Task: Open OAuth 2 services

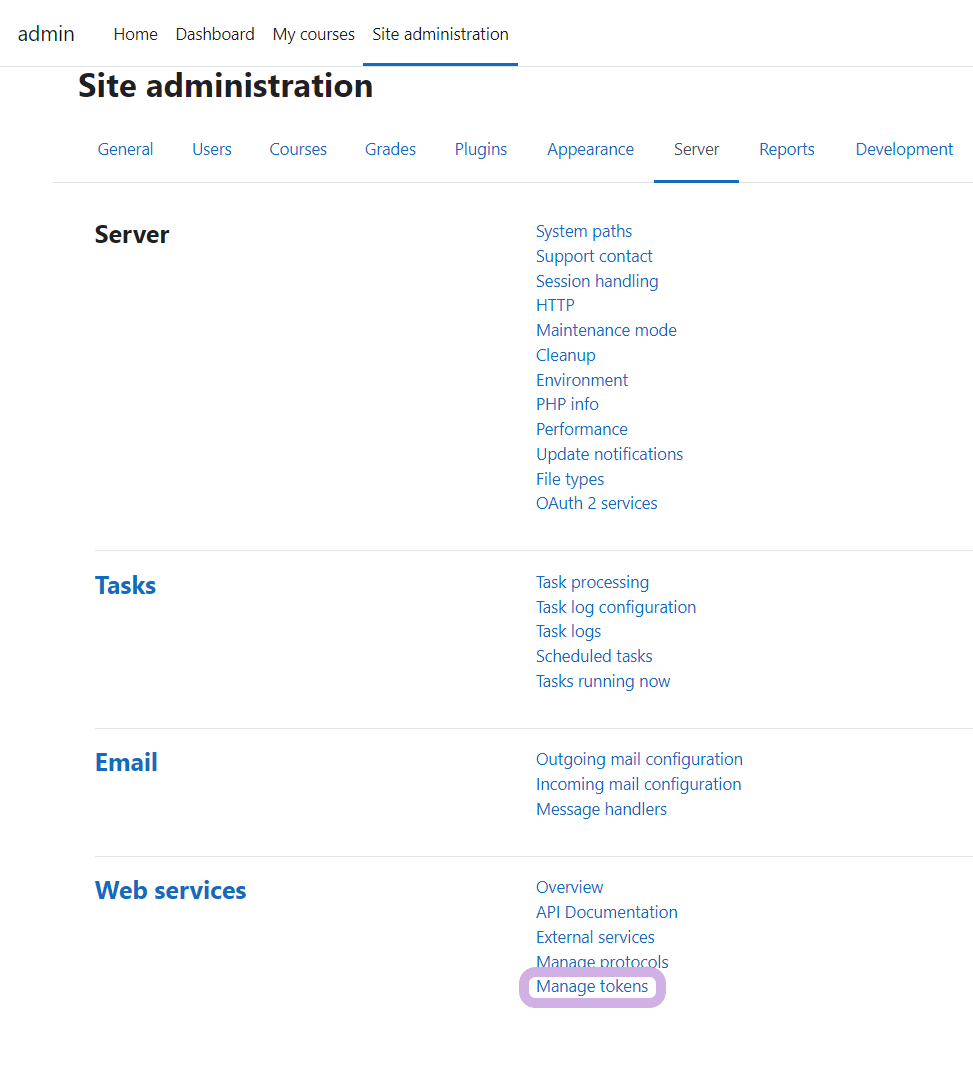Action: [596, 503]
